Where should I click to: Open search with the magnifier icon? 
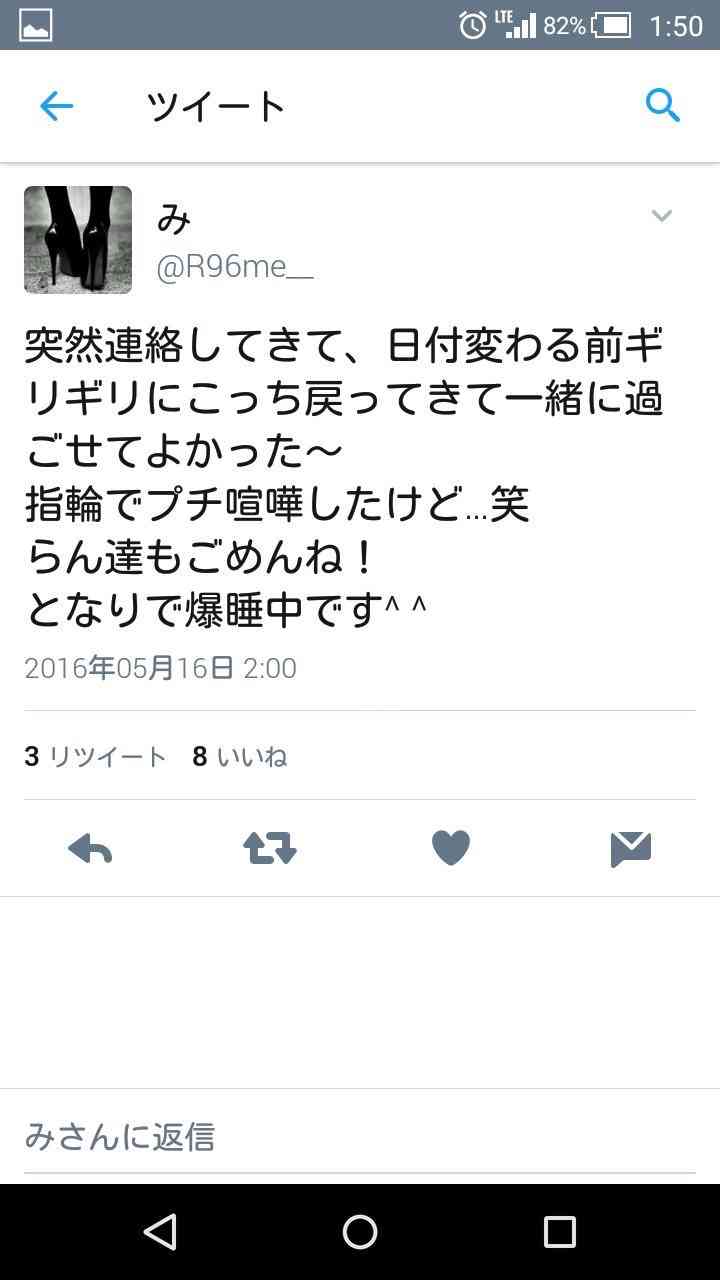(662, 105)
